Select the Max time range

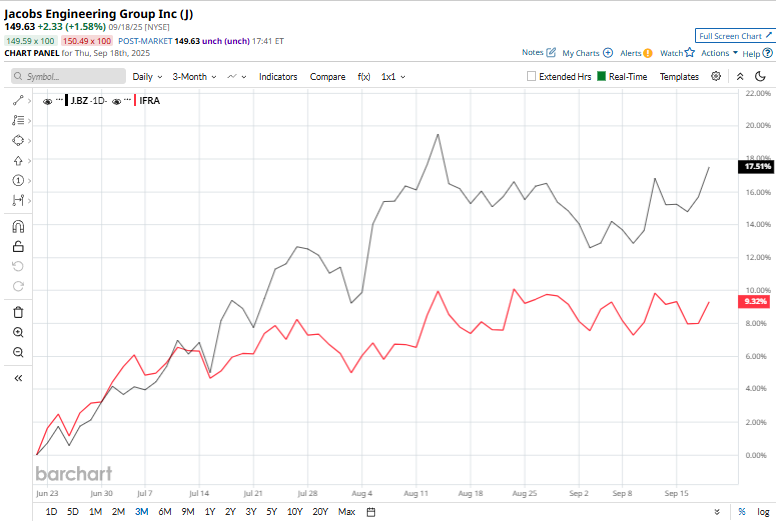click(x=346, y=512)
